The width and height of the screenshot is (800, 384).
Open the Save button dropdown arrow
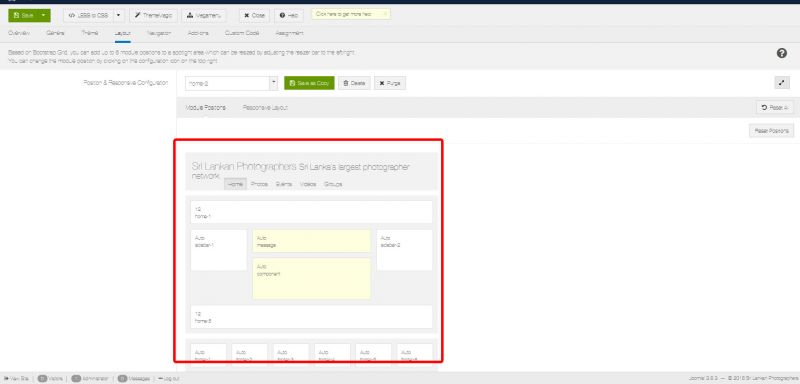click(x=44, y=15)
